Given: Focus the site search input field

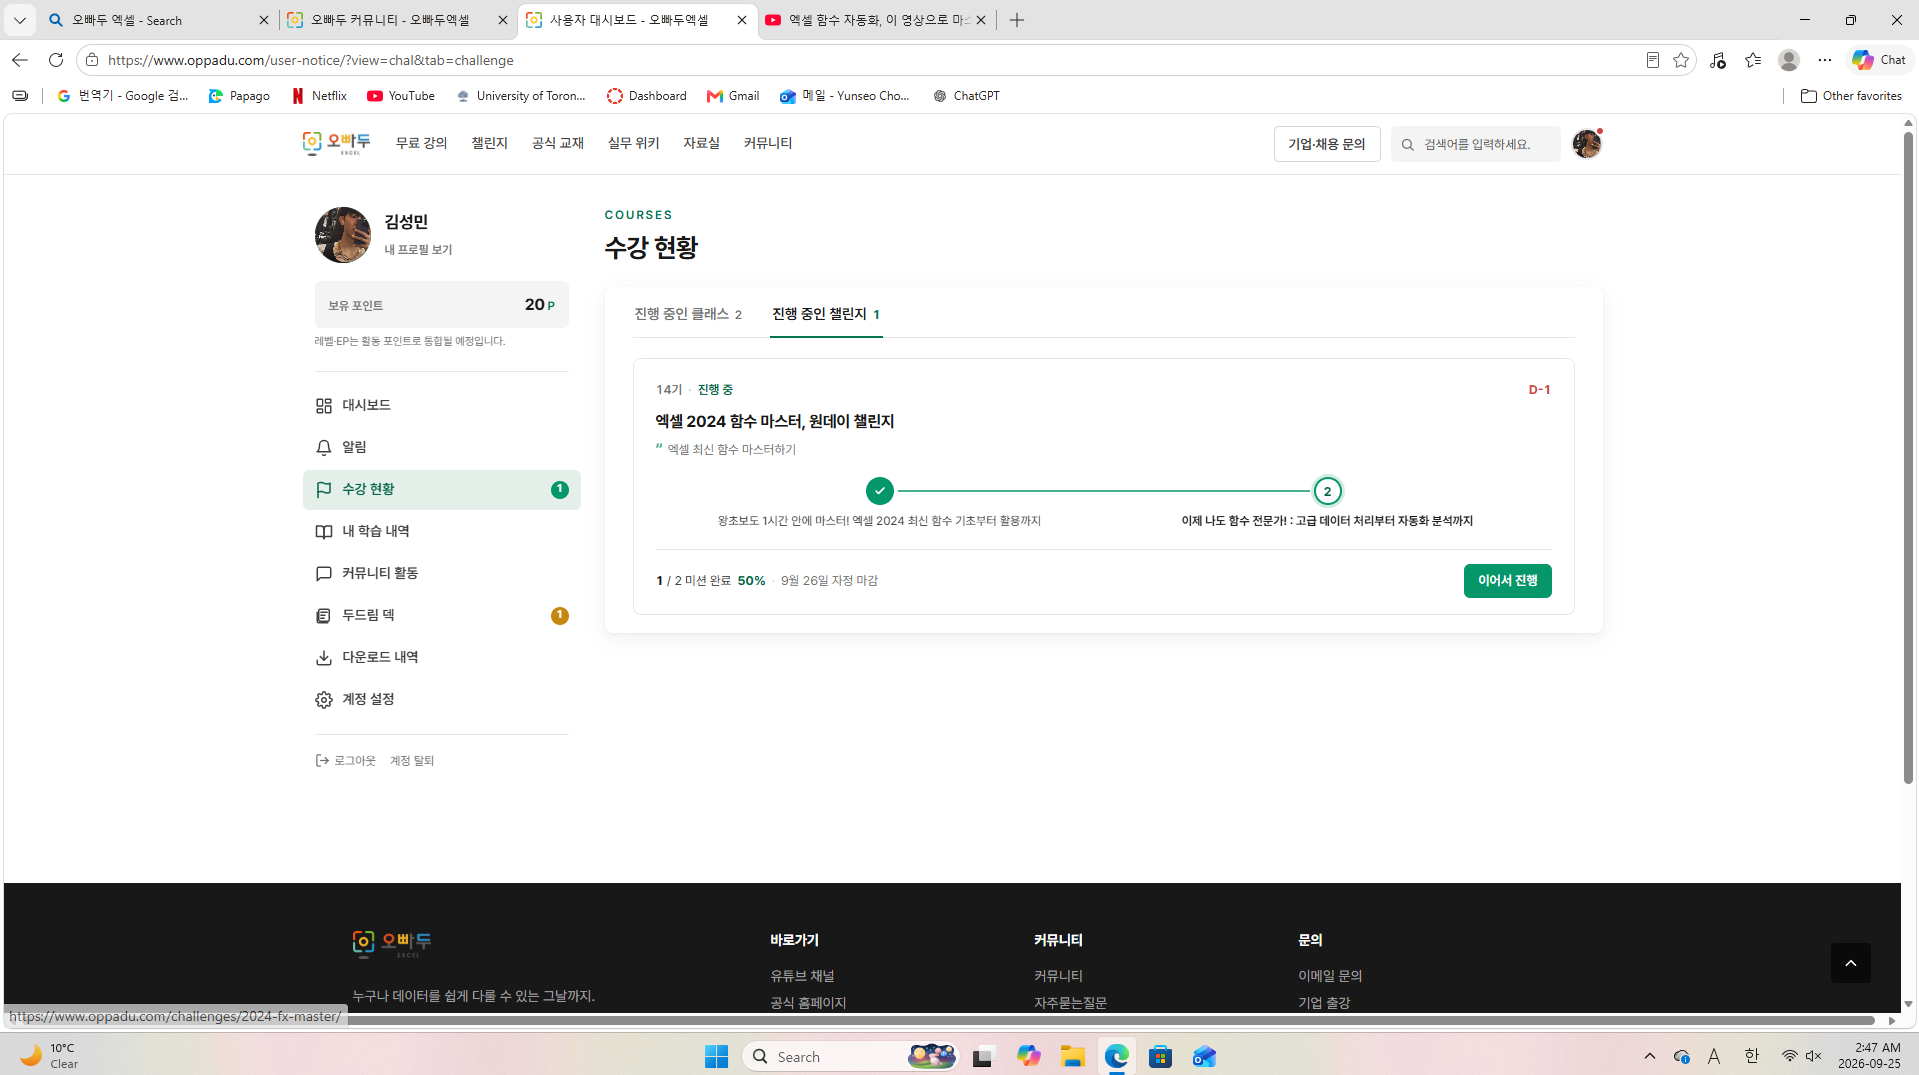Looking at the screenshot, I should tap(1475, 144).
